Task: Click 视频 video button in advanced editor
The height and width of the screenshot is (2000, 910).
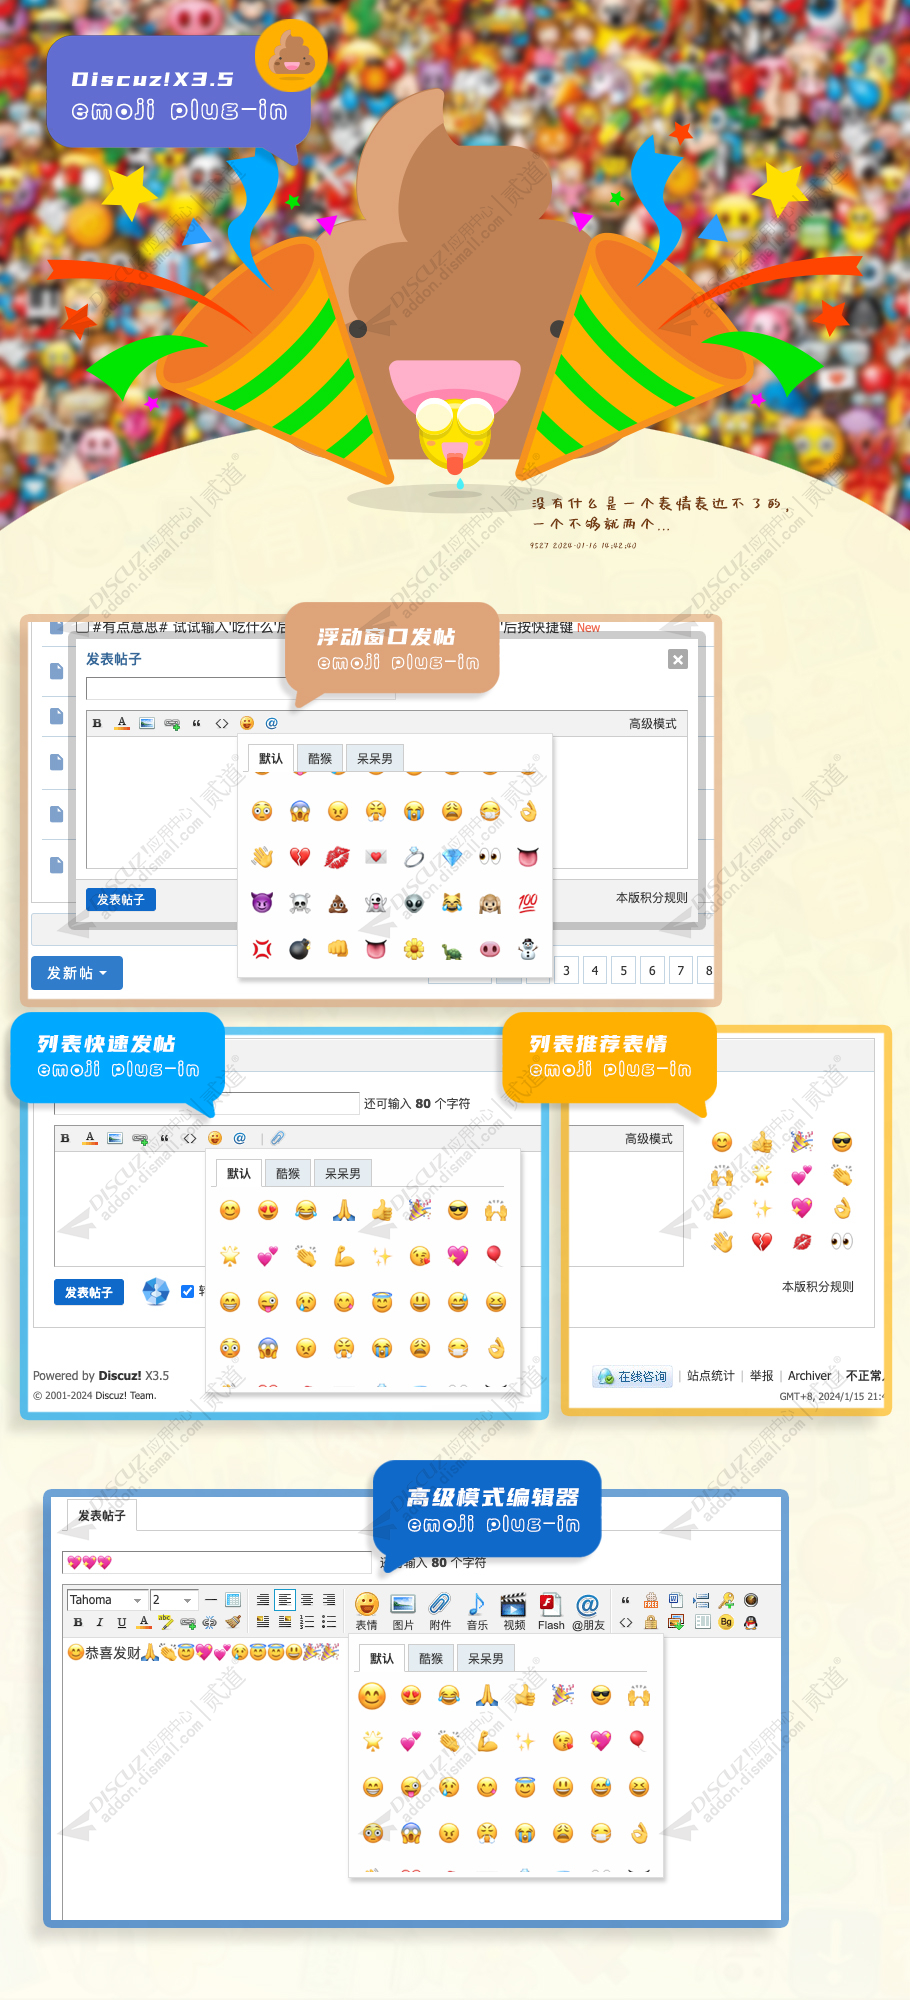Action: click(514, 1611)
